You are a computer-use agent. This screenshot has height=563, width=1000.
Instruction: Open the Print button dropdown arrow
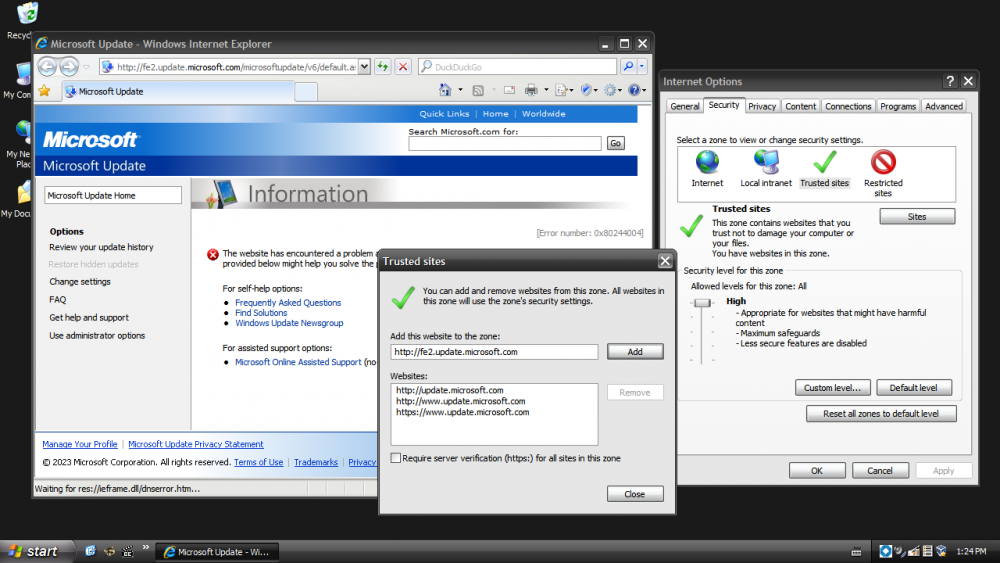point(546,91)
